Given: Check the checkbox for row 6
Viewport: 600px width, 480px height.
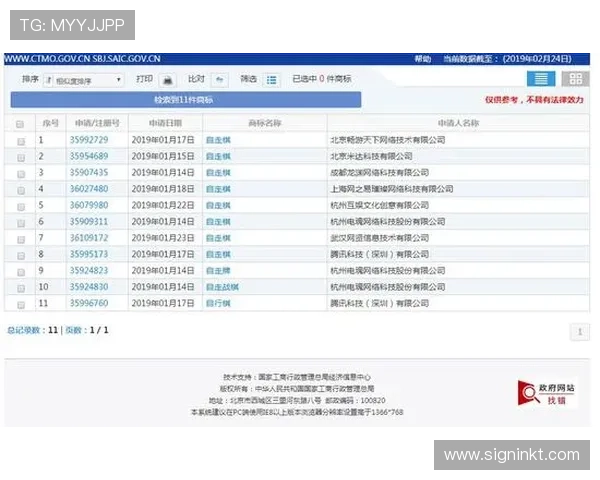Looking at the screenshot, I should point(21,223).
